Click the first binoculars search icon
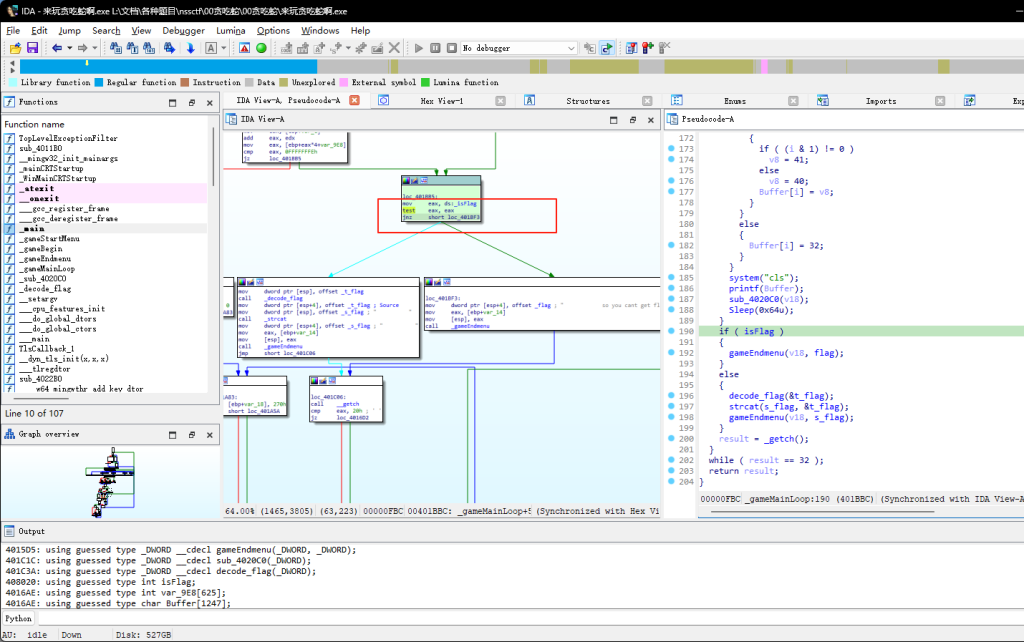The image size is (1024, 642). pyautogui.click(x=116, y=48)
